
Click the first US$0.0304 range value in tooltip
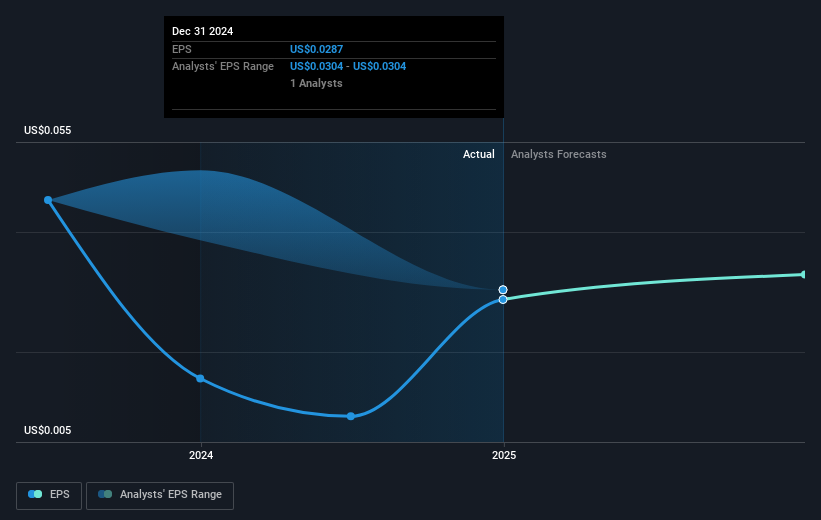(x=316, y=67)
